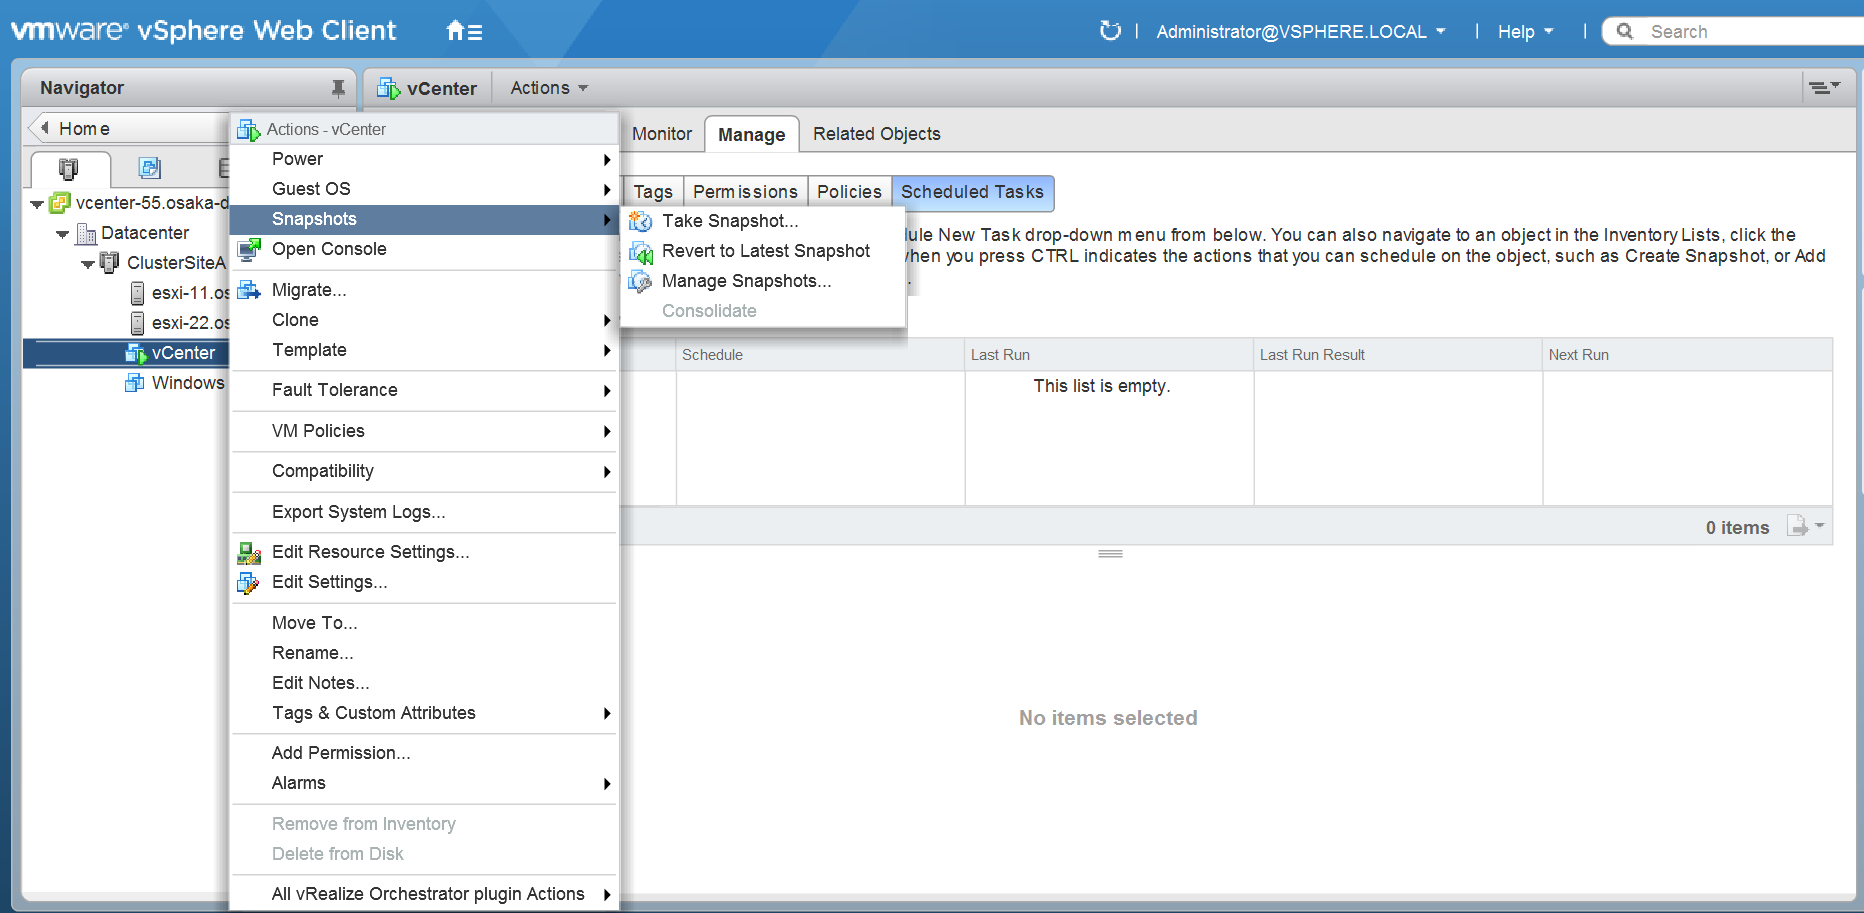Click the Actions button beside vCenter
The image size is (1864, 913).
click(x=548, y=88)
